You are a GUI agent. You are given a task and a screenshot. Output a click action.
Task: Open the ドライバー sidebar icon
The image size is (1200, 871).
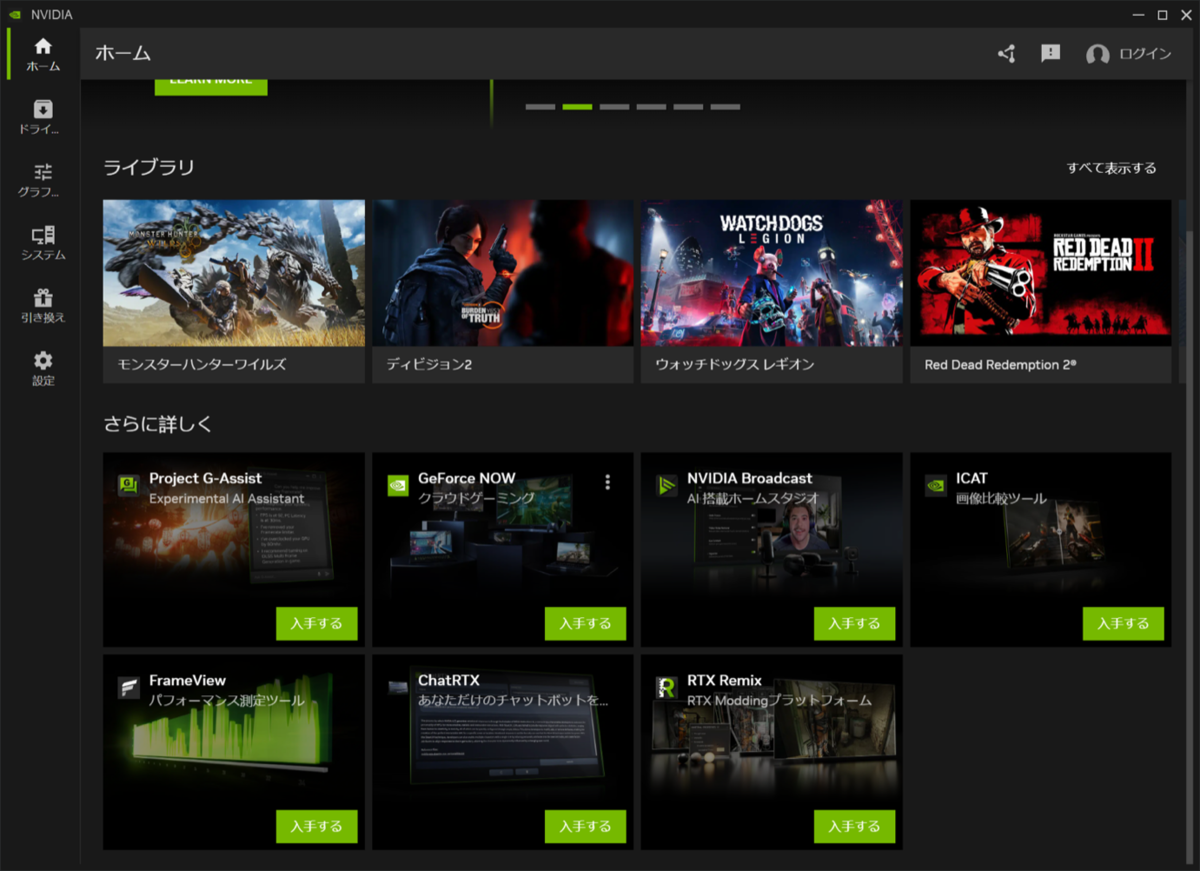43,109
